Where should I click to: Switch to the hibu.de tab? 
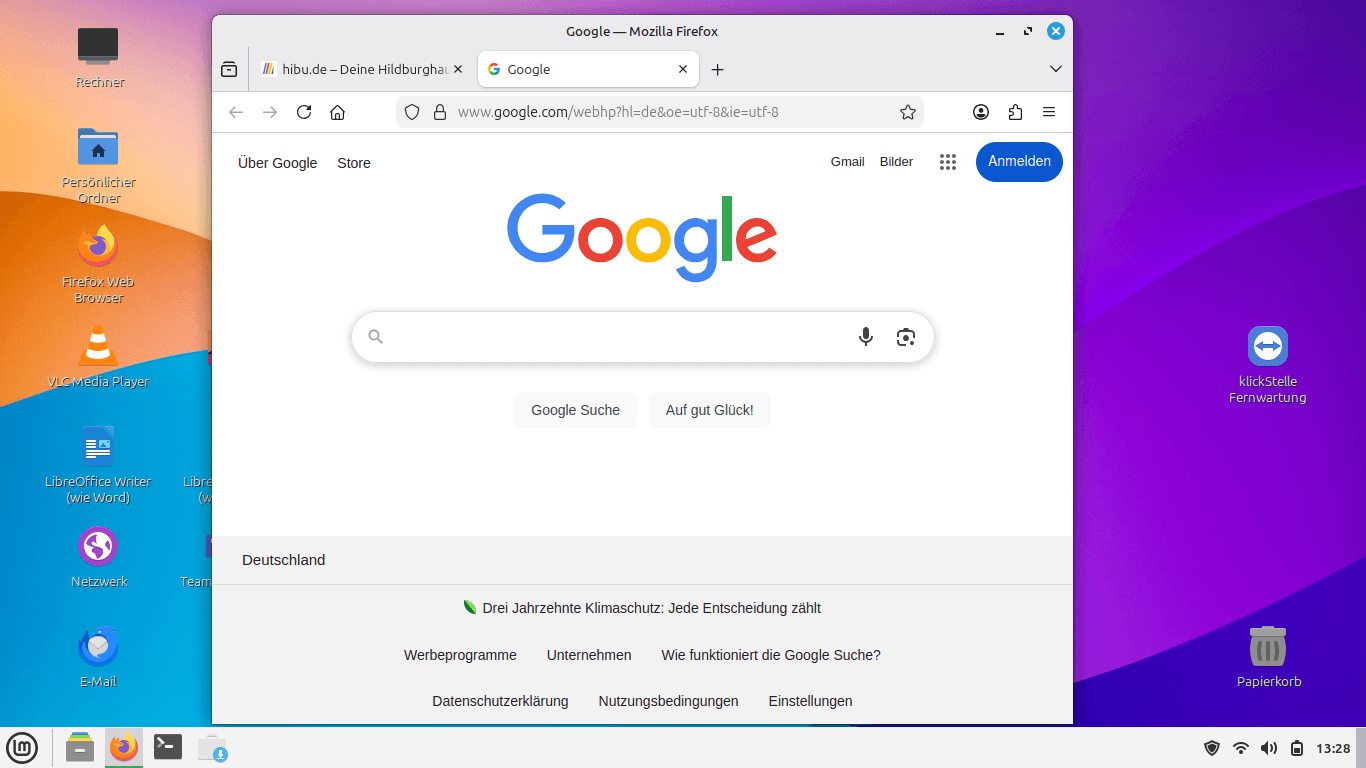(x=355, y=69)
